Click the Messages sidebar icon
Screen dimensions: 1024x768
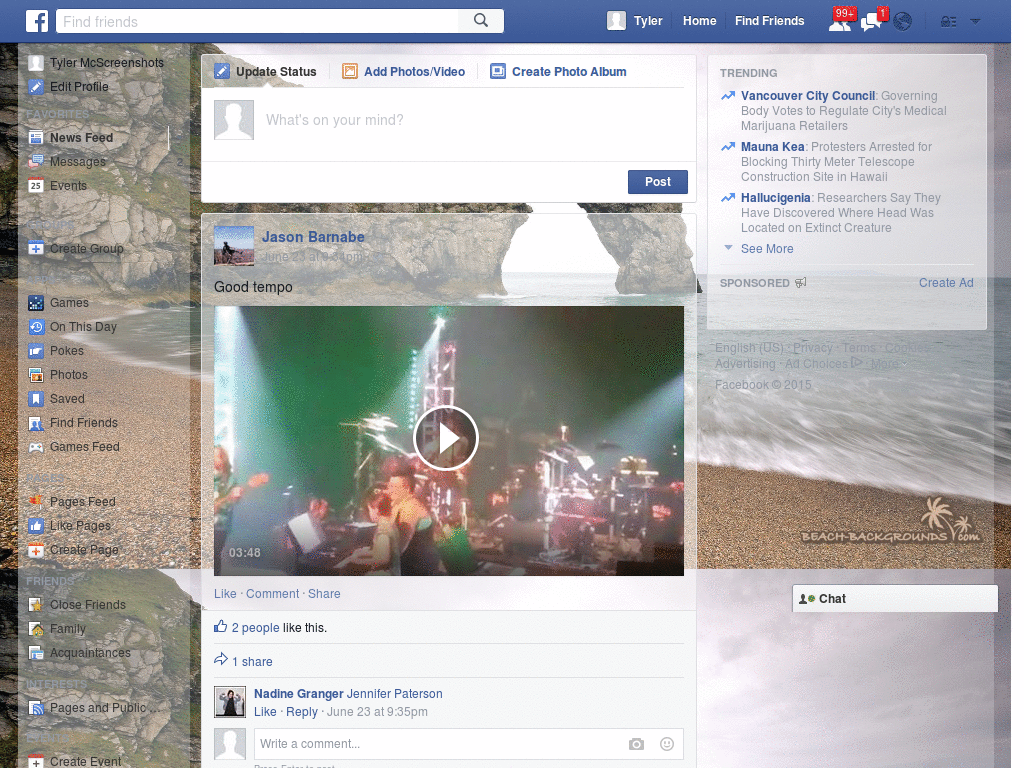[x=36, y=161]
